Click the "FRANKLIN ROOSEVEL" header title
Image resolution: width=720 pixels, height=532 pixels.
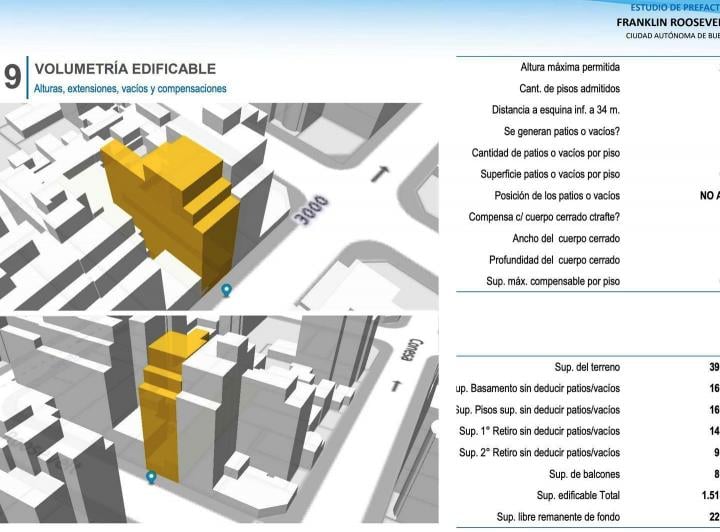coord(668,22)
